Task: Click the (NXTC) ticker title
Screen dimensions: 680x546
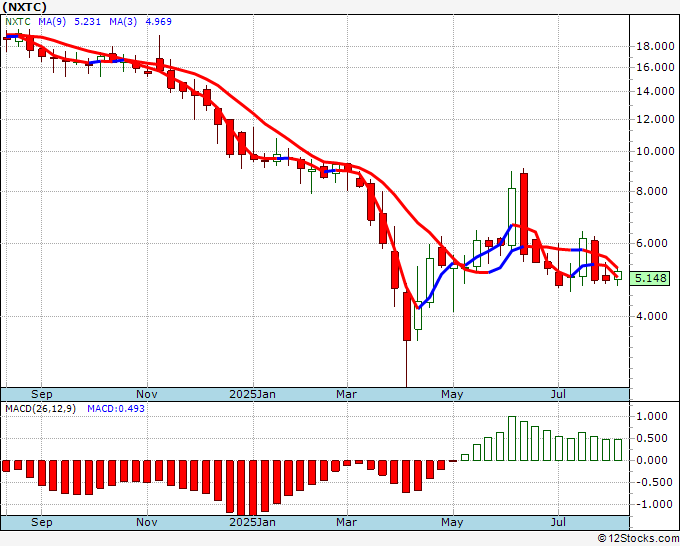Action: (x=24, y=7)
